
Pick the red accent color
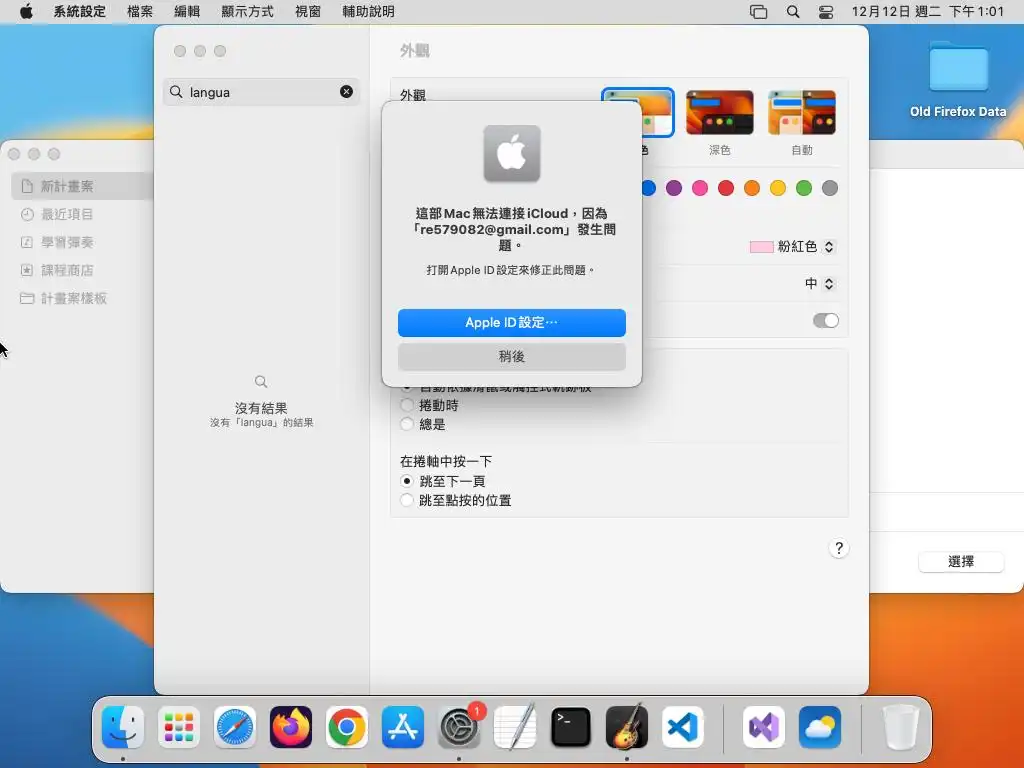click(x=726, y=188)
